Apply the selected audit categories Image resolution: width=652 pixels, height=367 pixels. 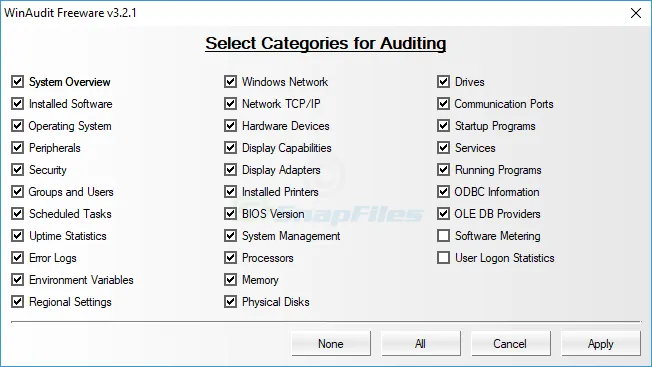tap(600, 344)
